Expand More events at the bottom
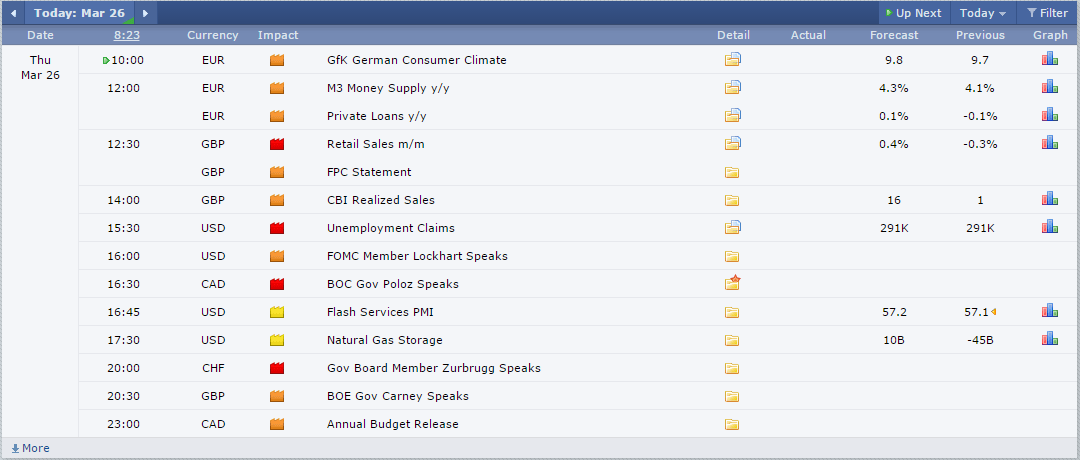The height and width of the screenshot is (460, 1080). (30, 448)
